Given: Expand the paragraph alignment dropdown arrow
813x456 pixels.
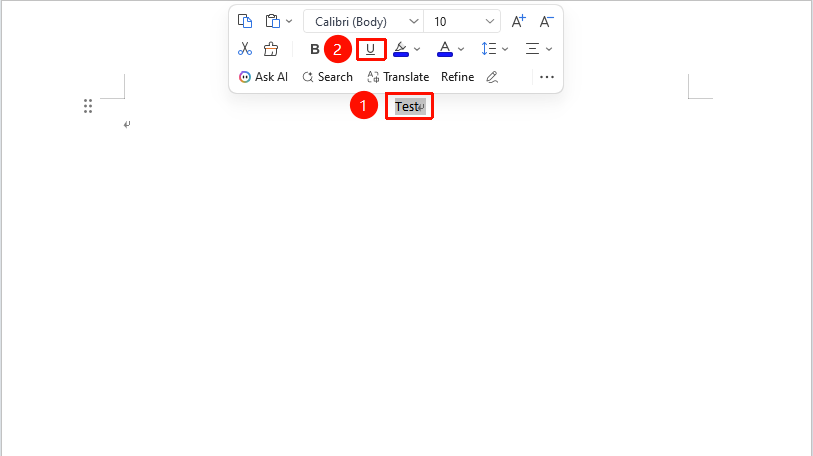Looking at the screenshot, I should 549,49.
